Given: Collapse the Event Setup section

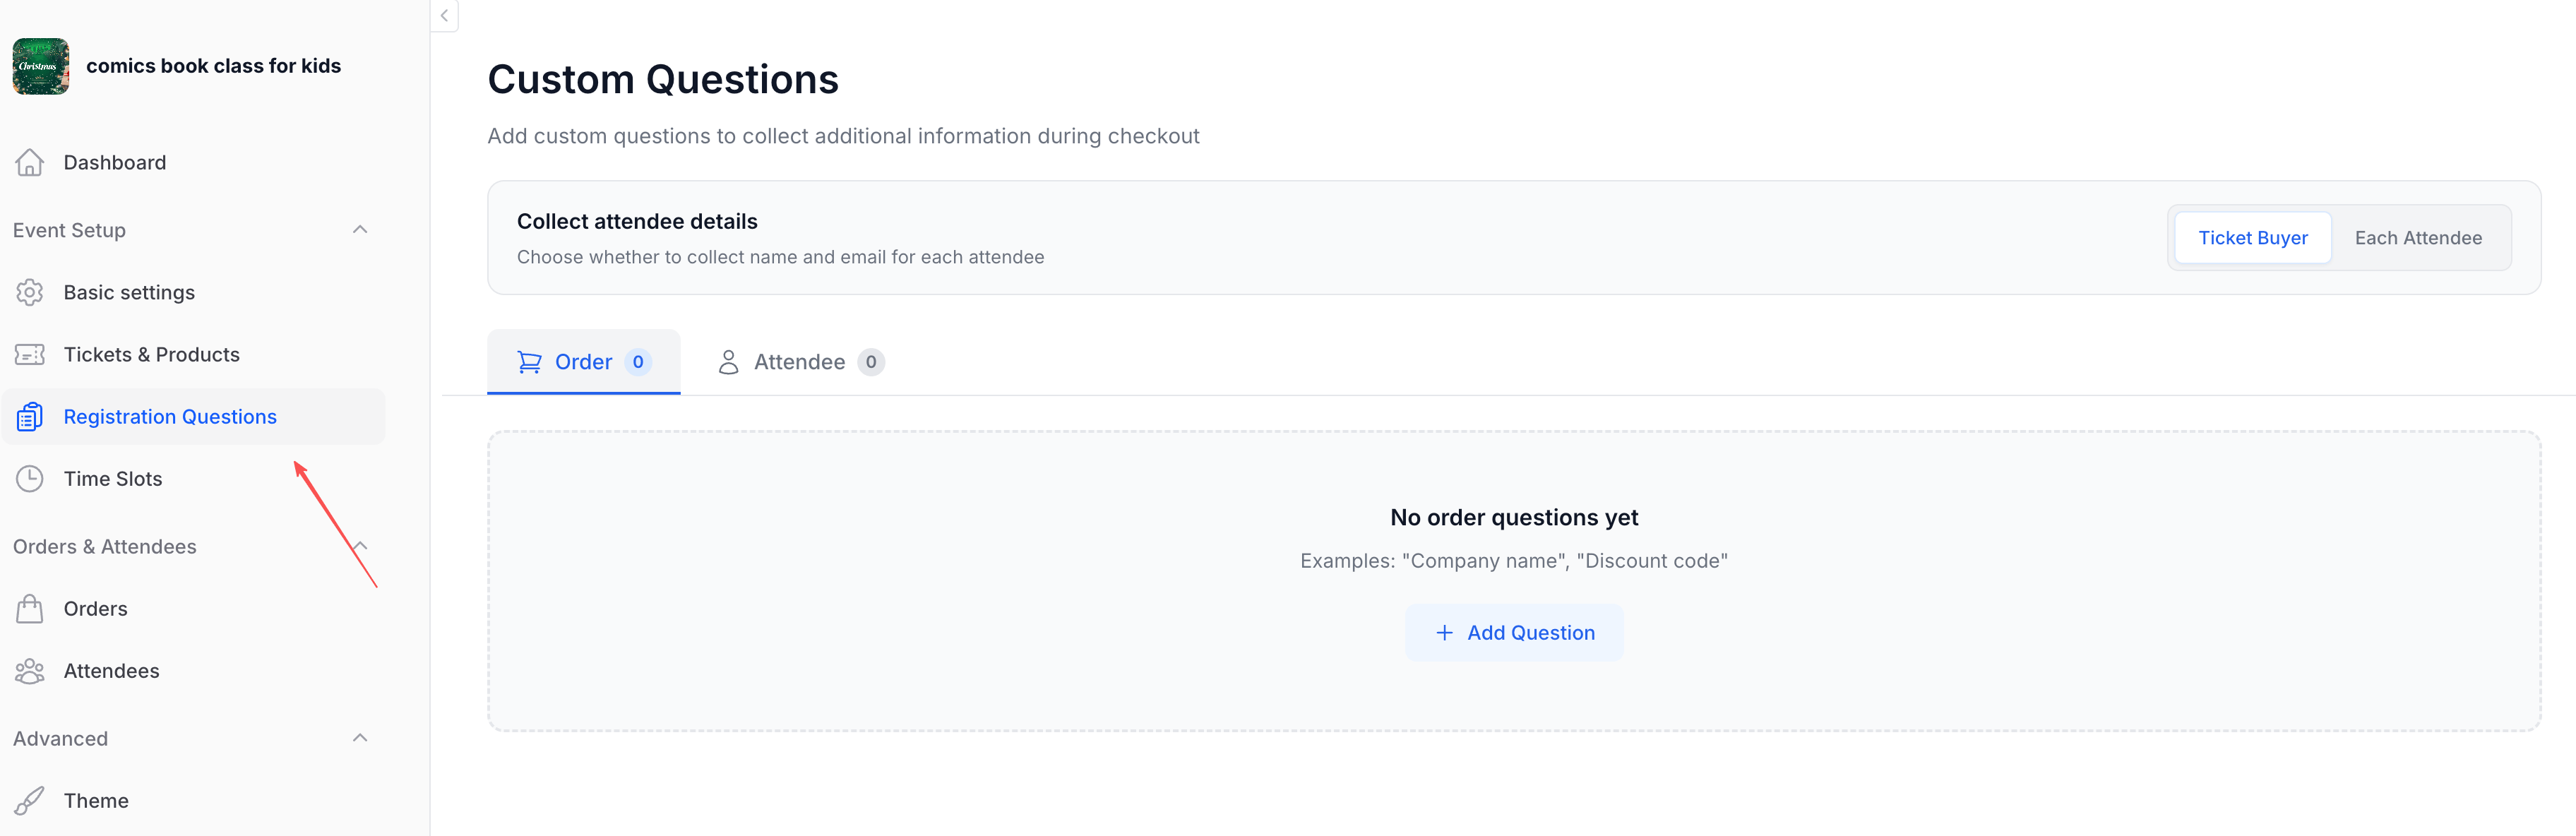Looking at the screenshot, I should [x=360, y=230].
